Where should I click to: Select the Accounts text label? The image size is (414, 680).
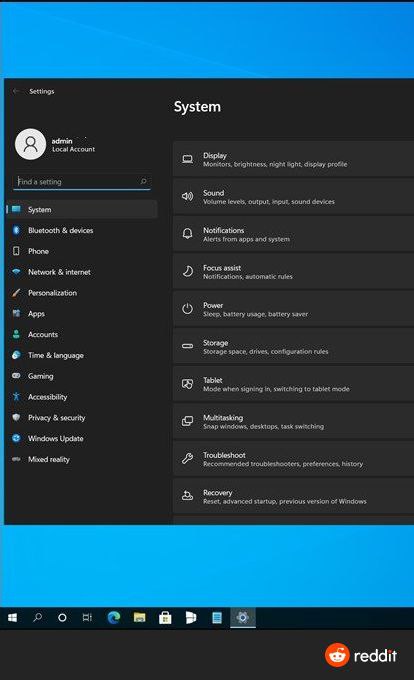point(43,334)
